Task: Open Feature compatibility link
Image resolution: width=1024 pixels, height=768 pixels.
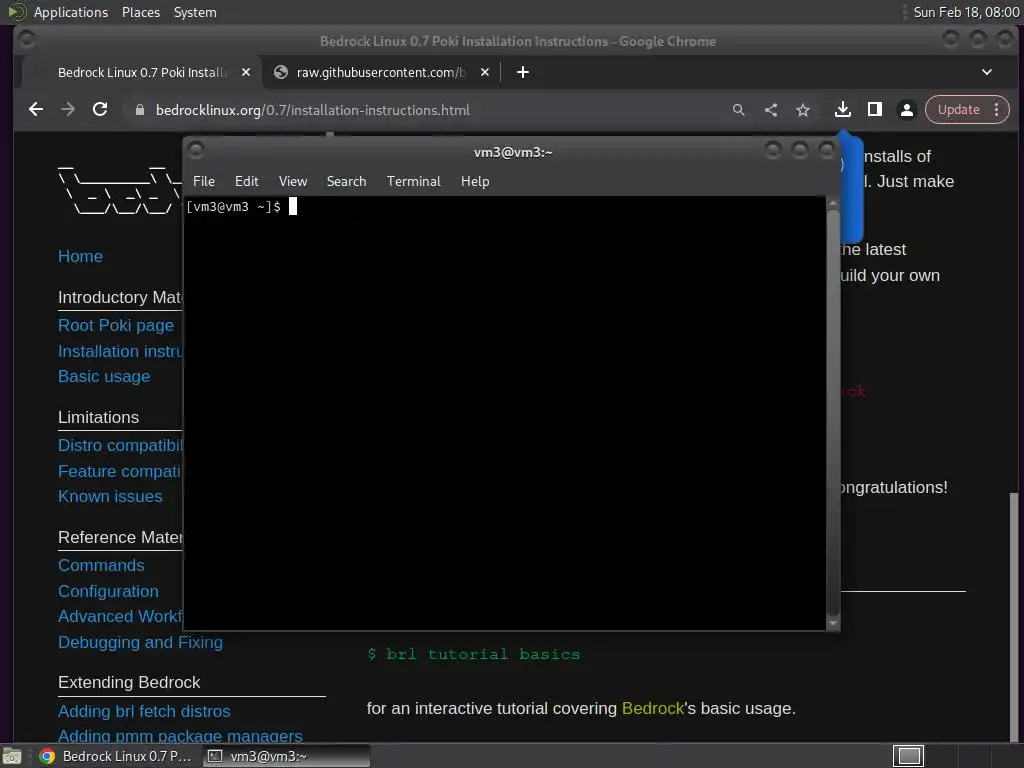Action: [120, 472]
